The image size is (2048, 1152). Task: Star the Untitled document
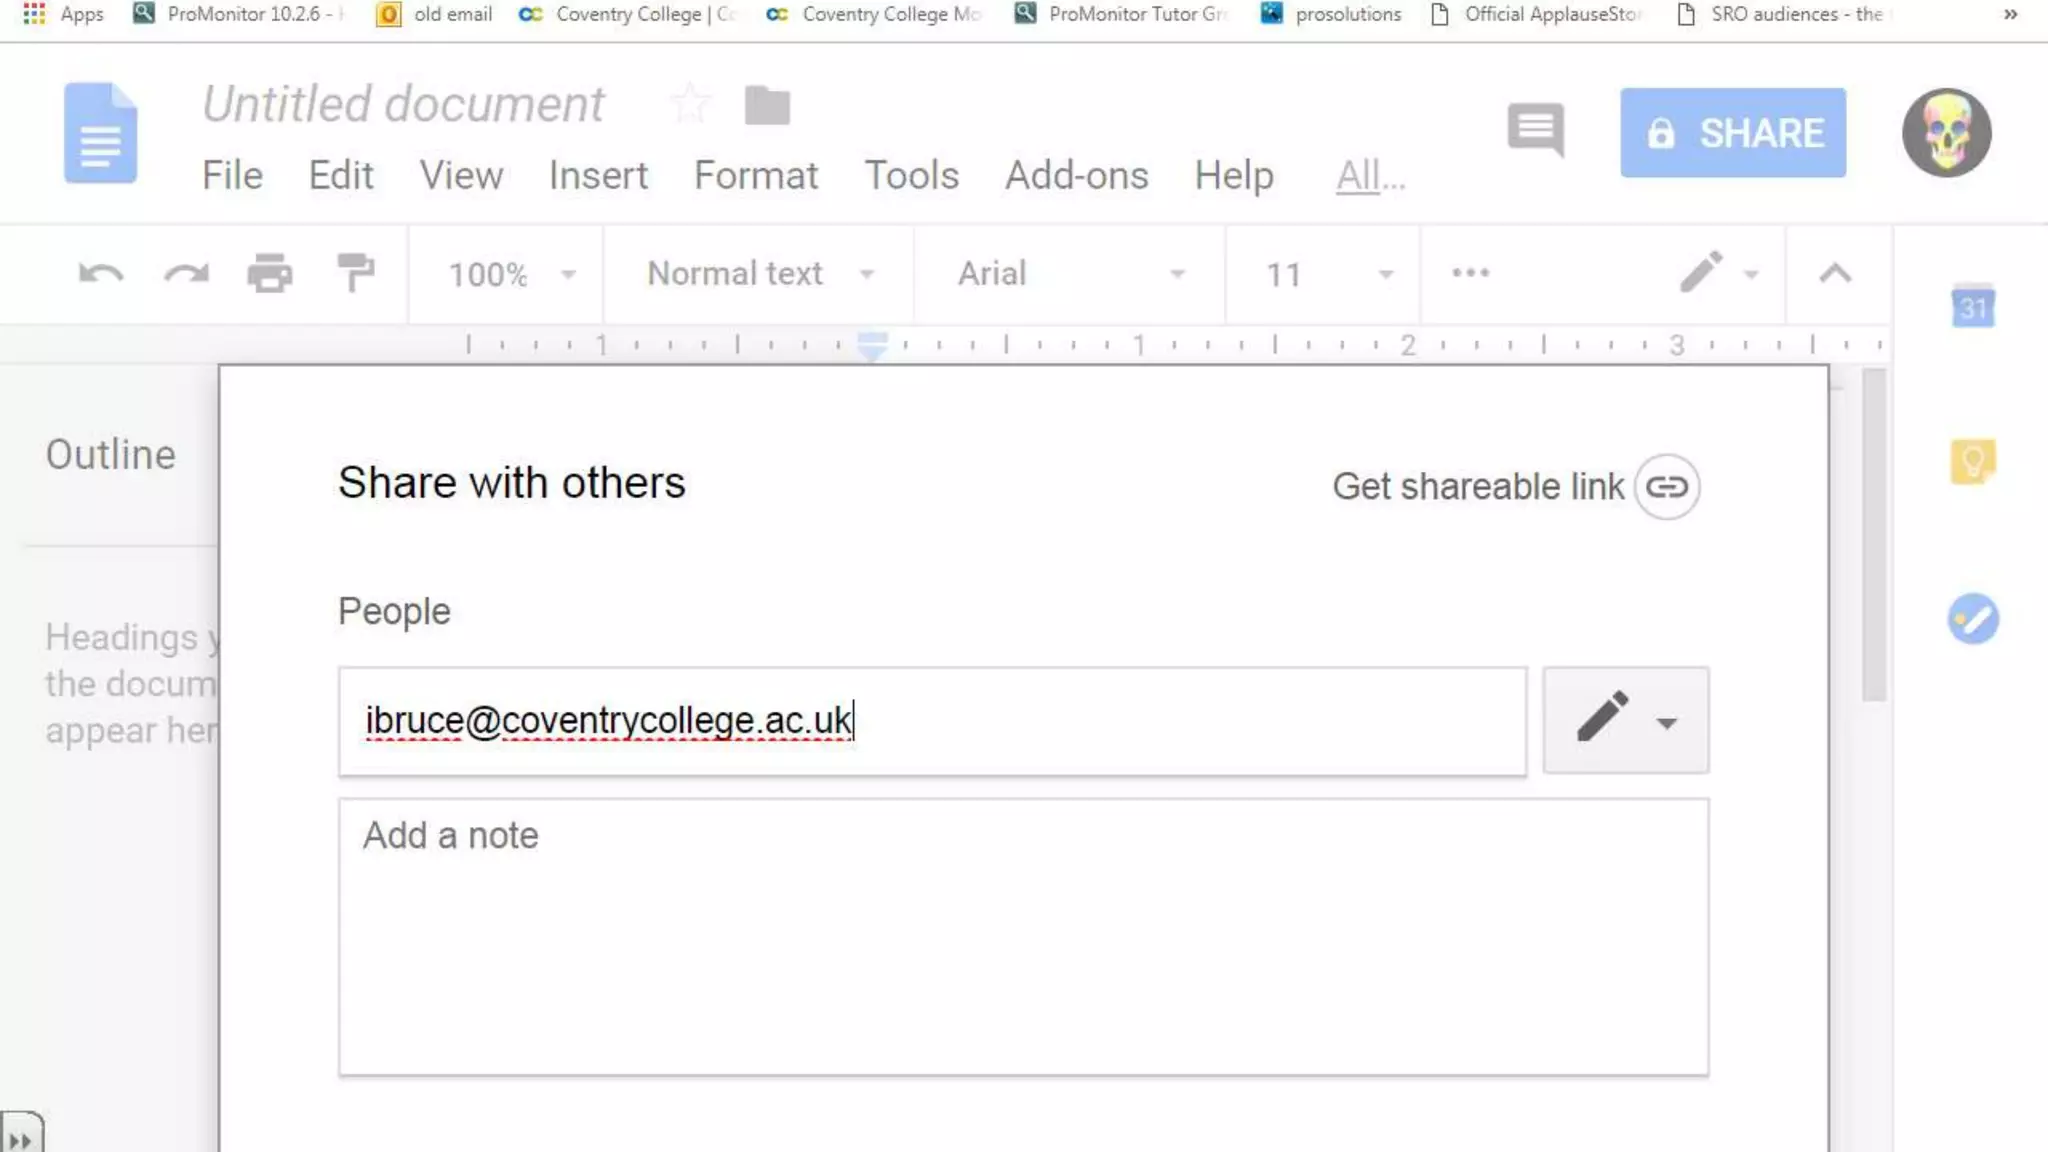(x=690, y=104)
